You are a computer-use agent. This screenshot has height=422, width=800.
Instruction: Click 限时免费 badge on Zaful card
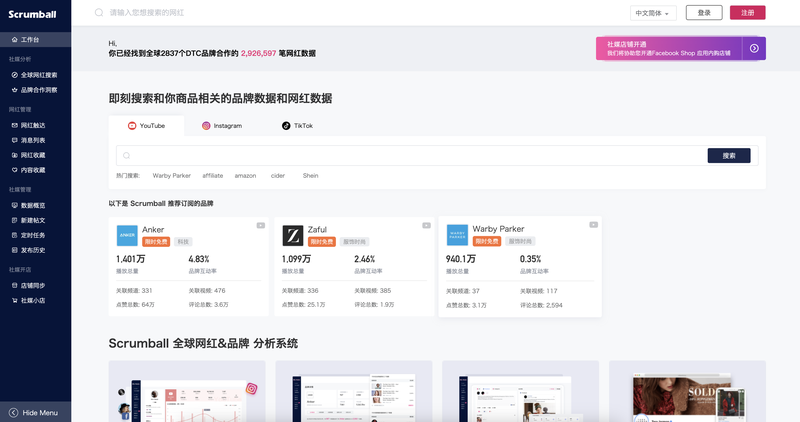(x=322, y=242)
